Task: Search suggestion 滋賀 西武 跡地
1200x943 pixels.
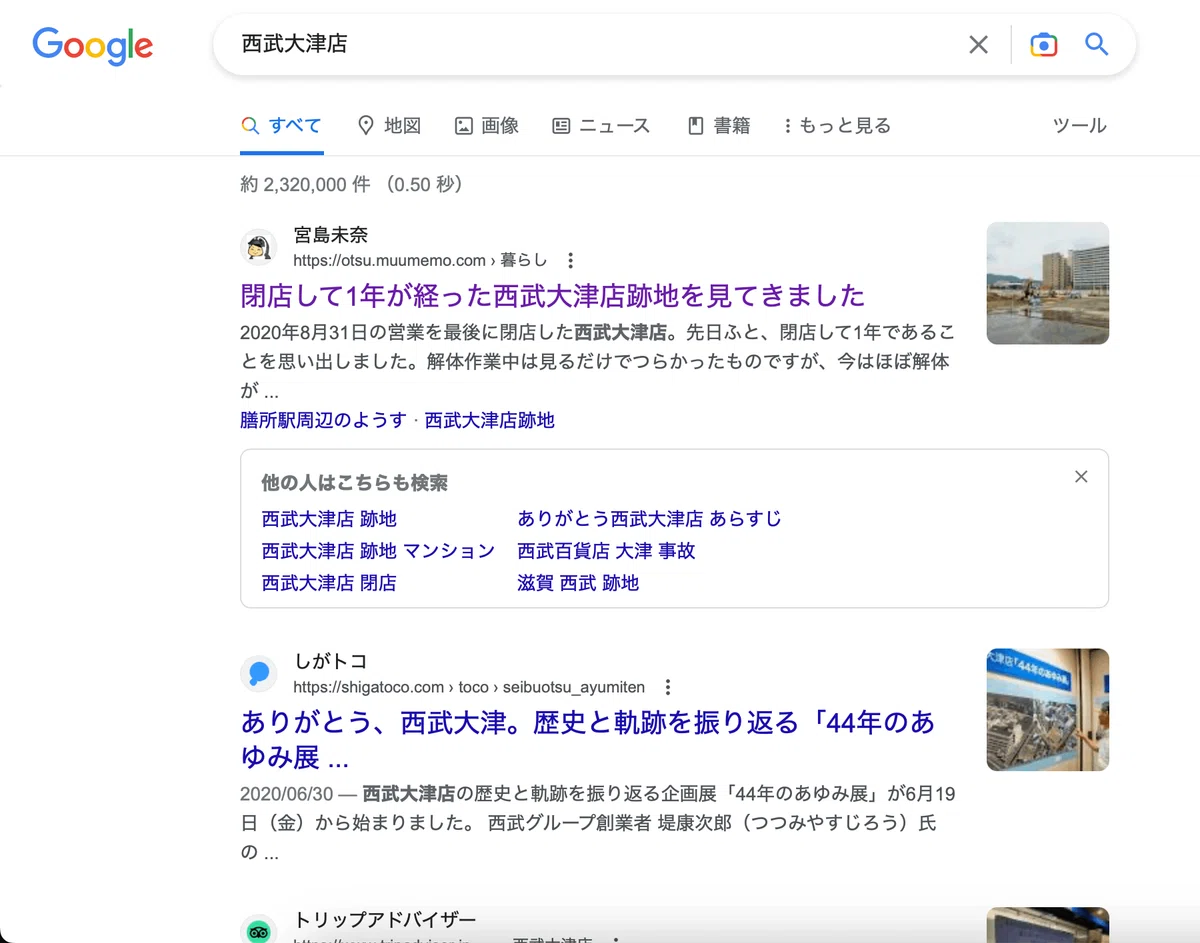Action: click(578, 583)
